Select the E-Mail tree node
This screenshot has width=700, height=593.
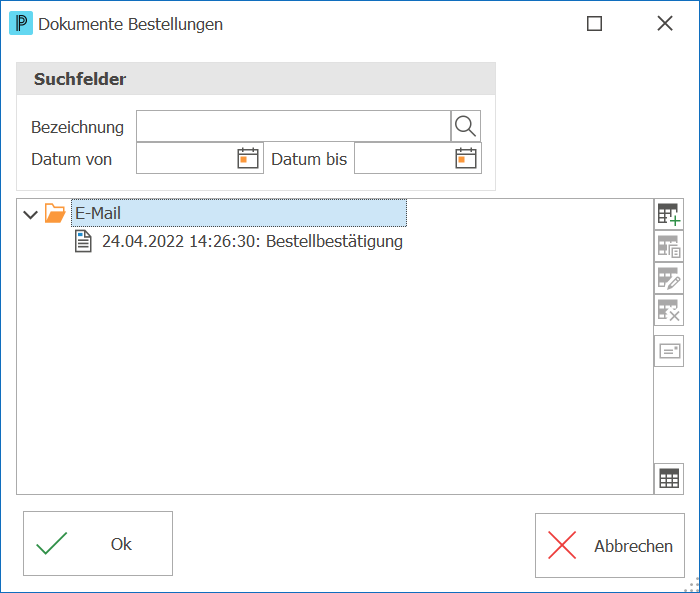pyautogui.click(x=239, y=213)
